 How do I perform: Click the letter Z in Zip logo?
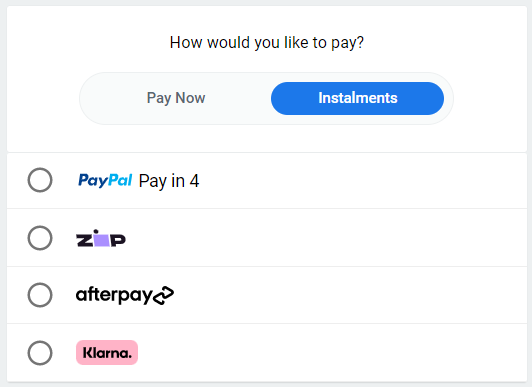tap(84, 240)
